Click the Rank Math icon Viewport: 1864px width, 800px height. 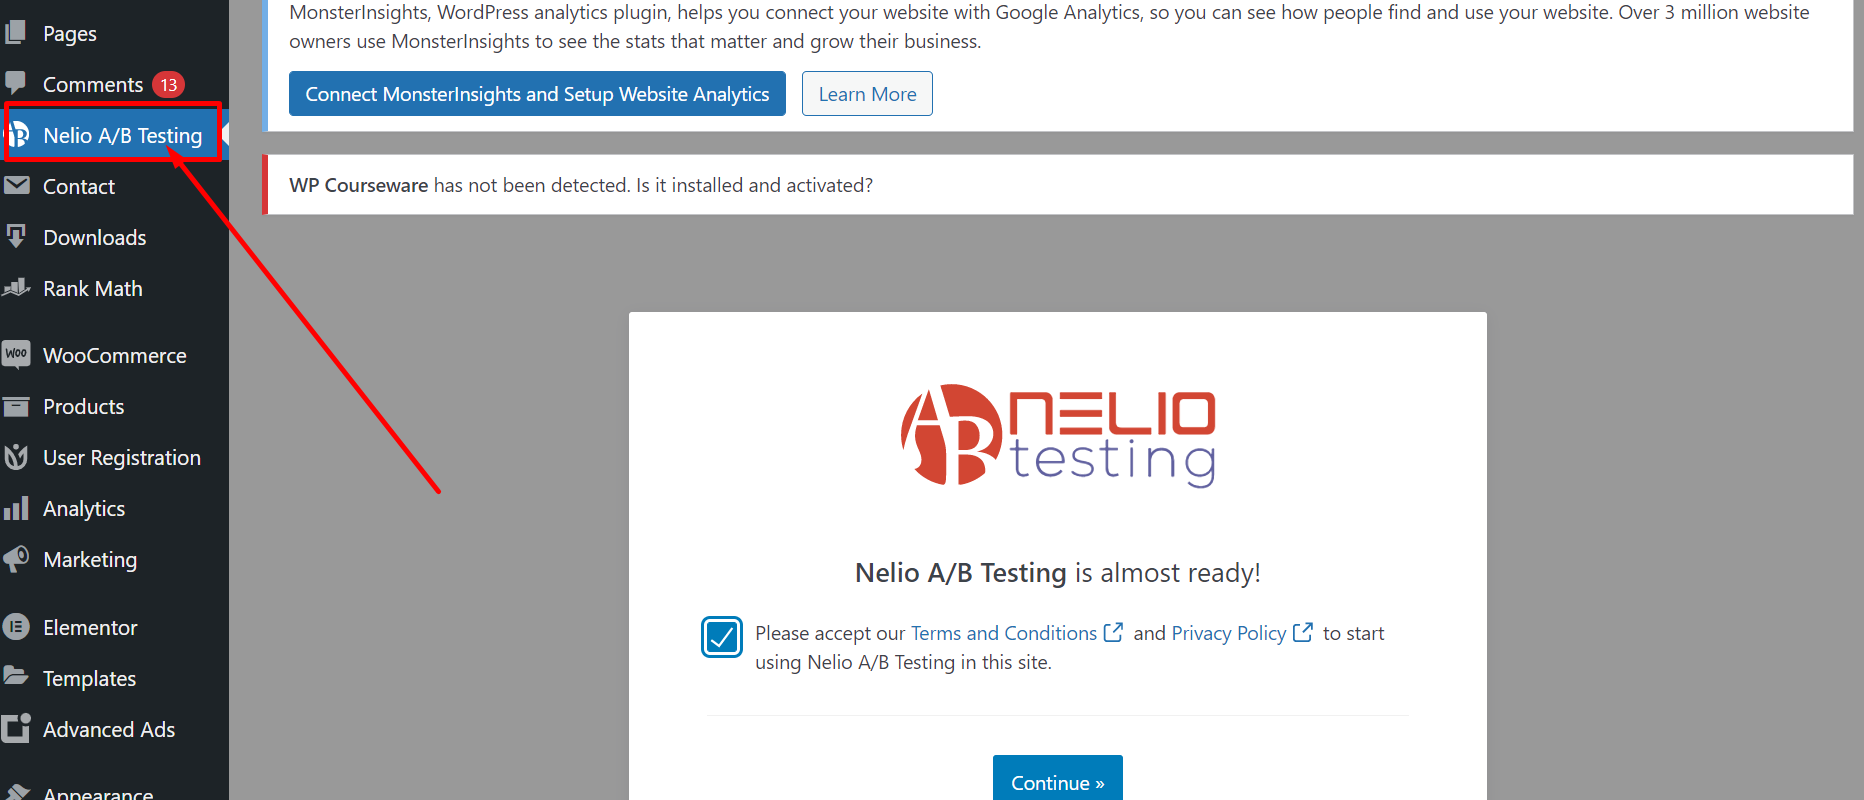[x=17, y=288]
